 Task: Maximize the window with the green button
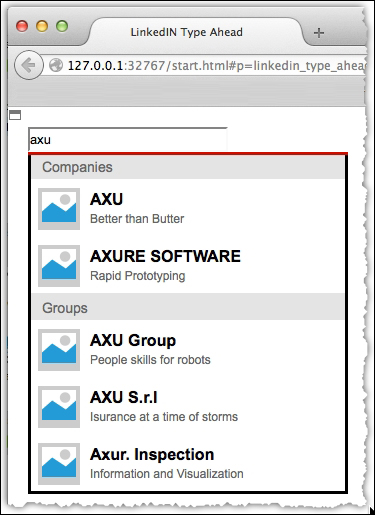(x=62, y=26)
